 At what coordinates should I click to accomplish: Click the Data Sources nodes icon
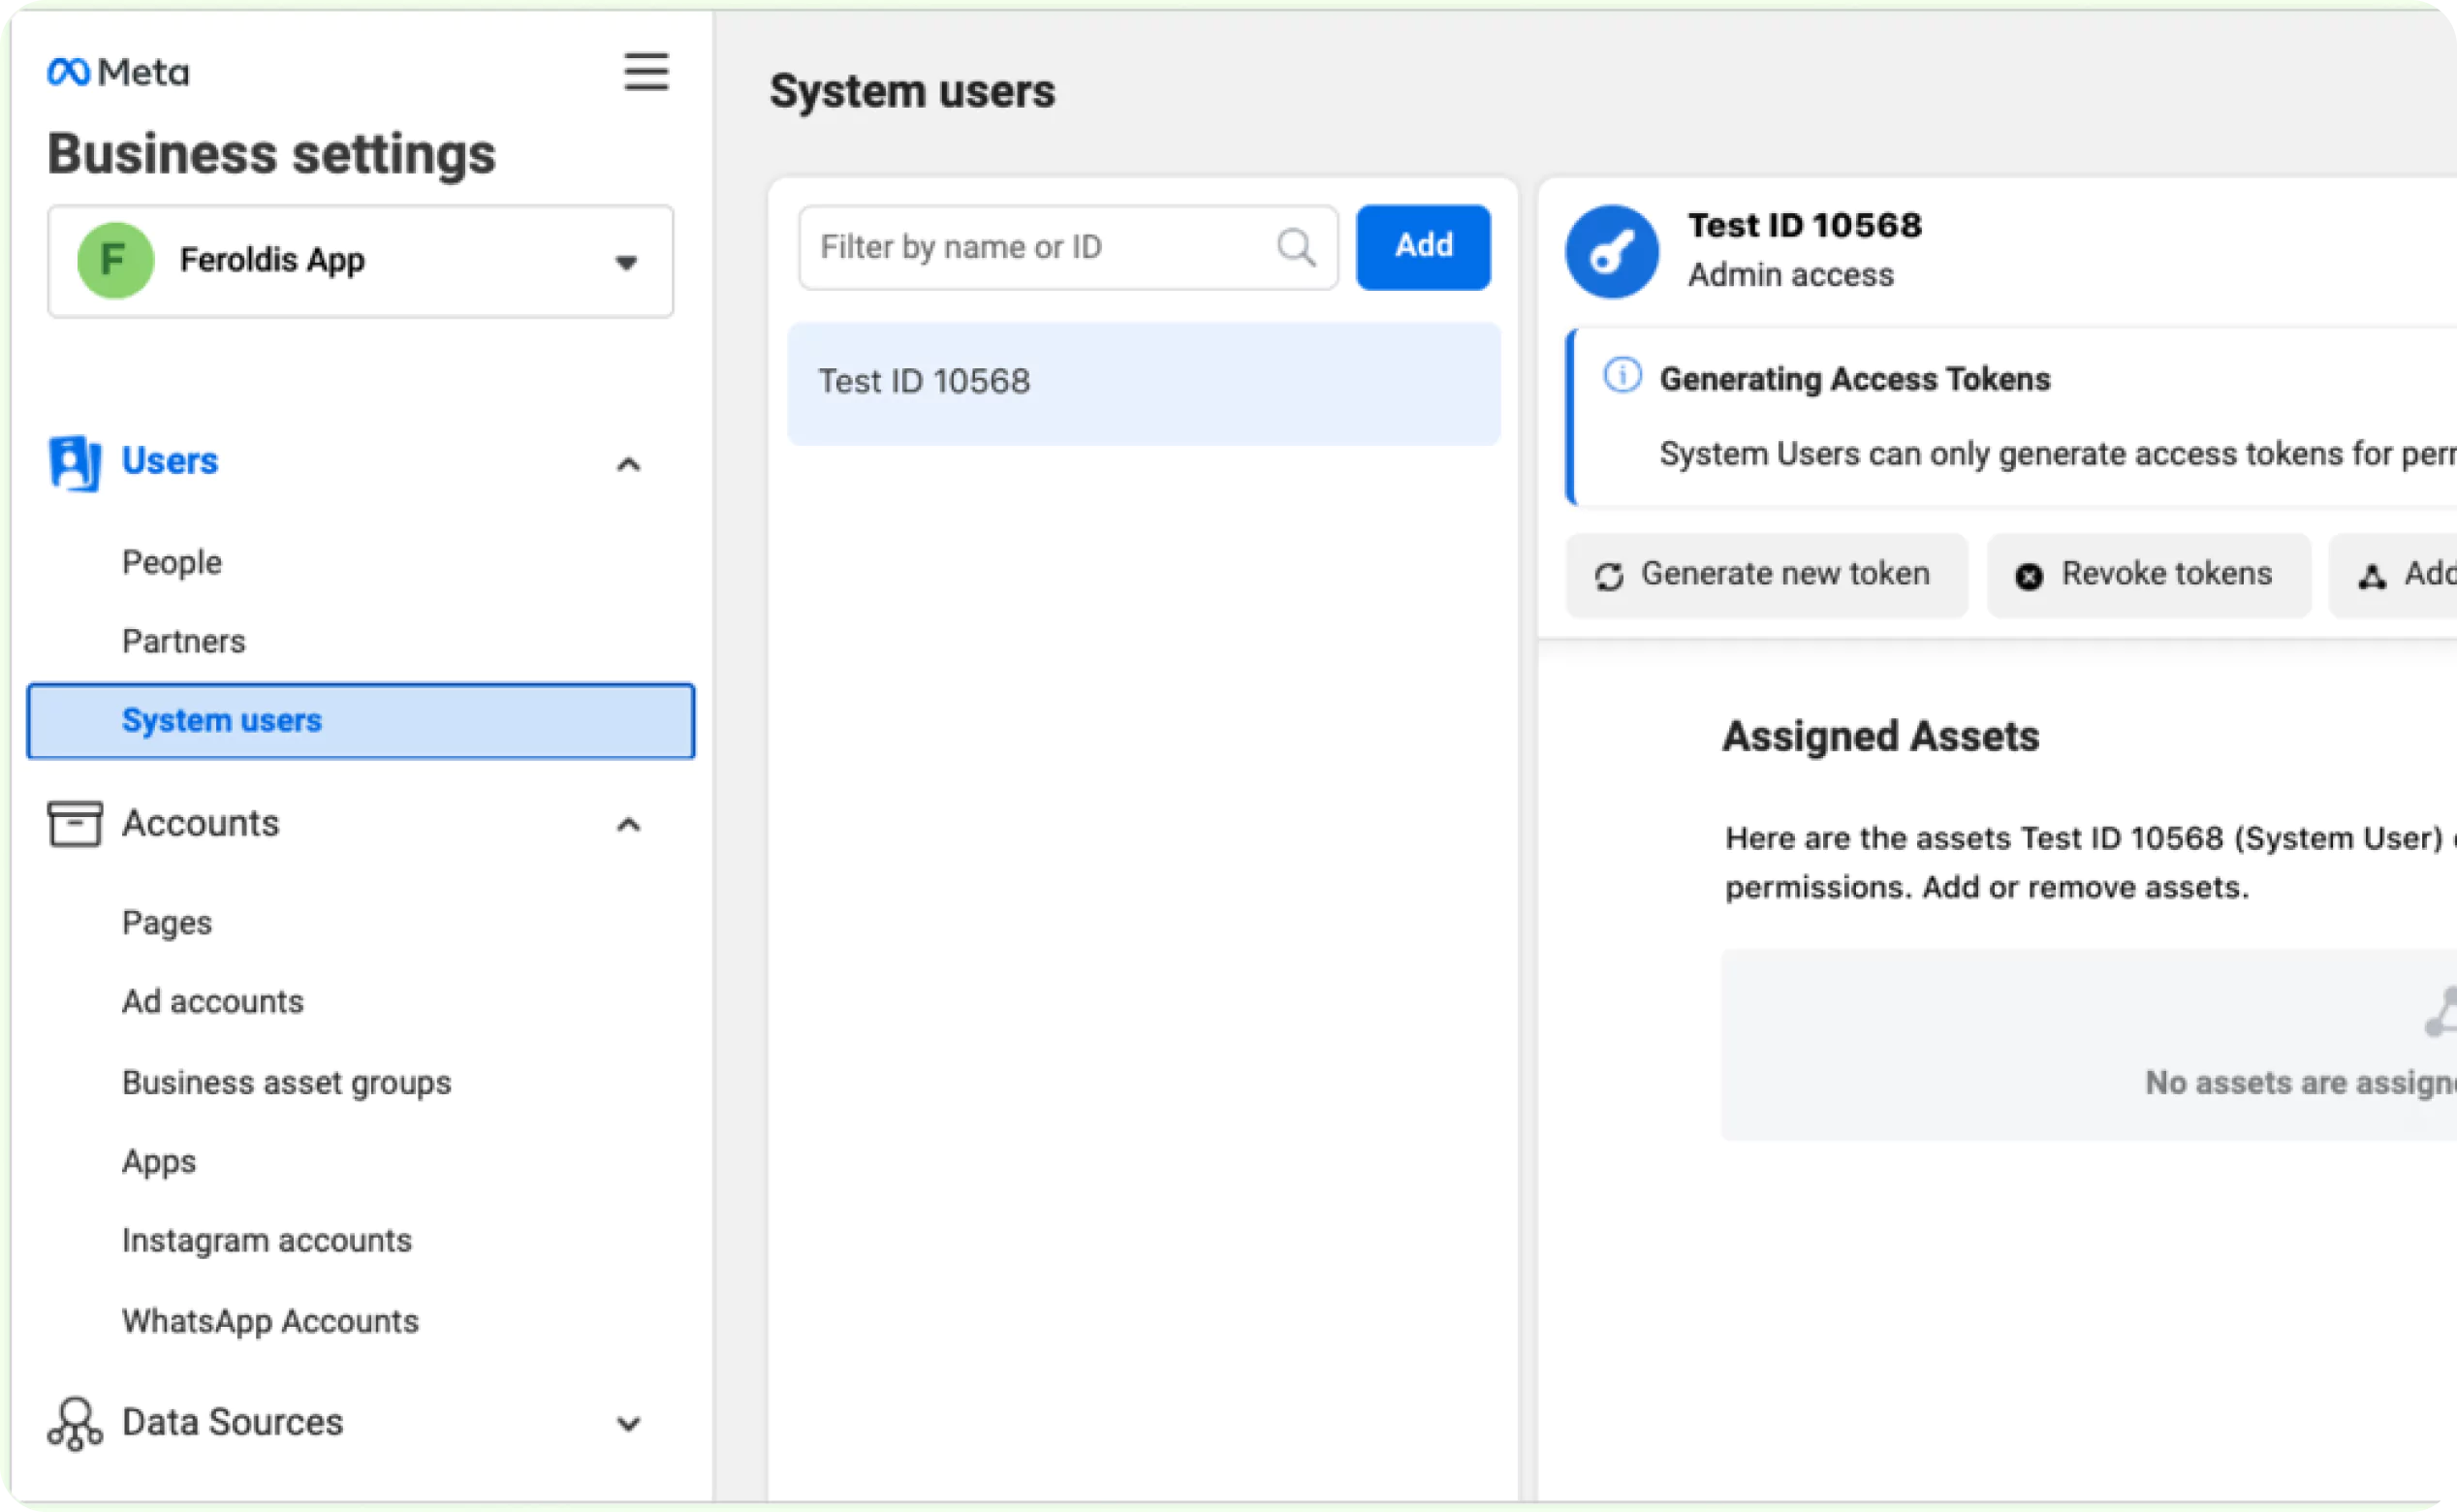(x=75, y=1423)
